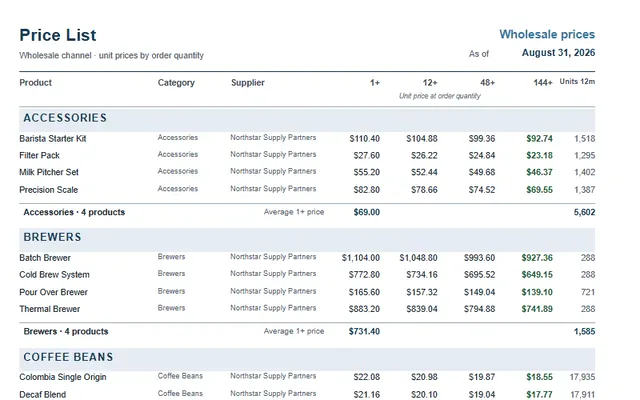This screenshot has height=400, width=640.
Task: Click the August 31, 2026 date
Action: tap(558, 53)
